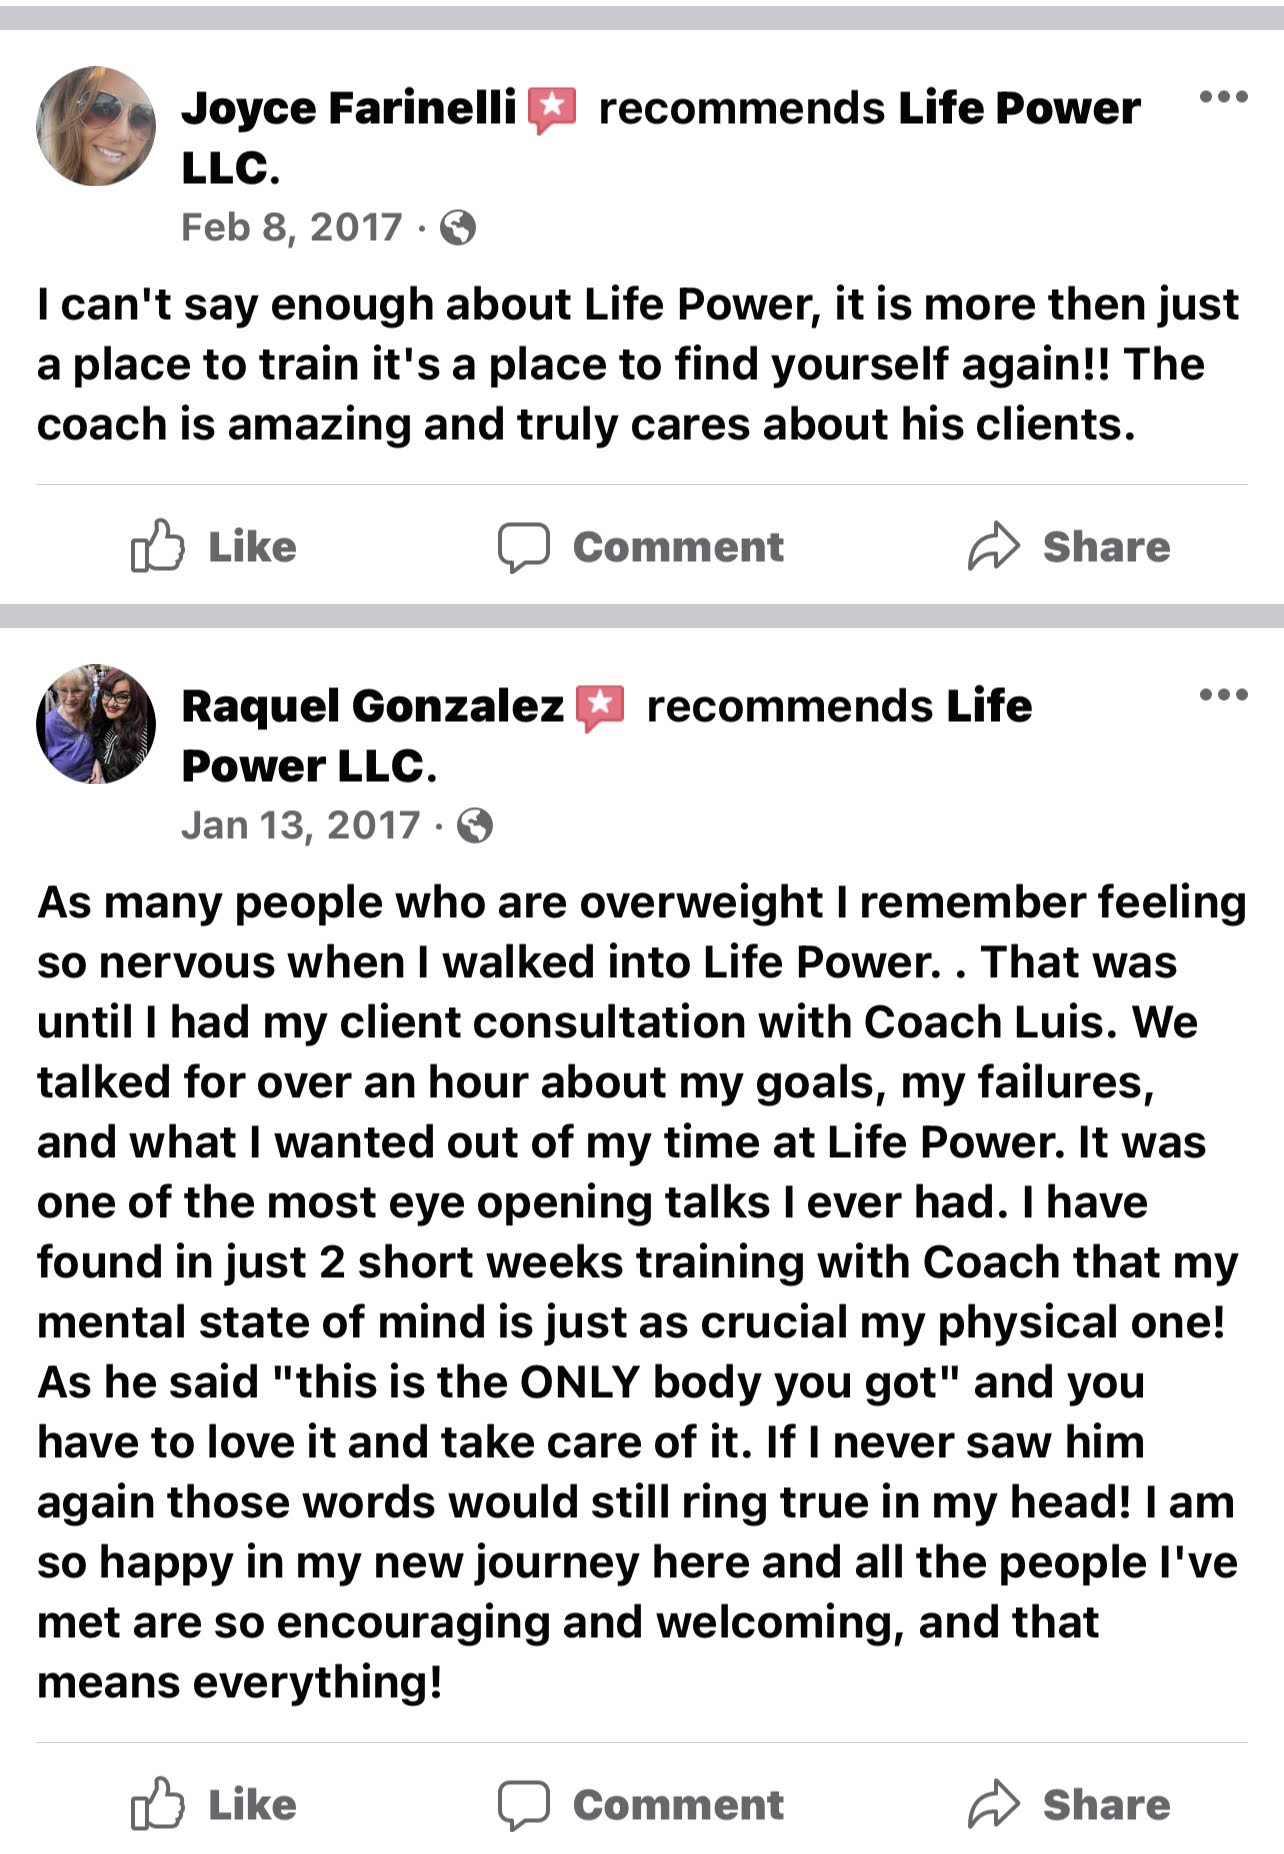Click public globe icon on Joyce's review

pyautogui.click(x=458, y=229)
